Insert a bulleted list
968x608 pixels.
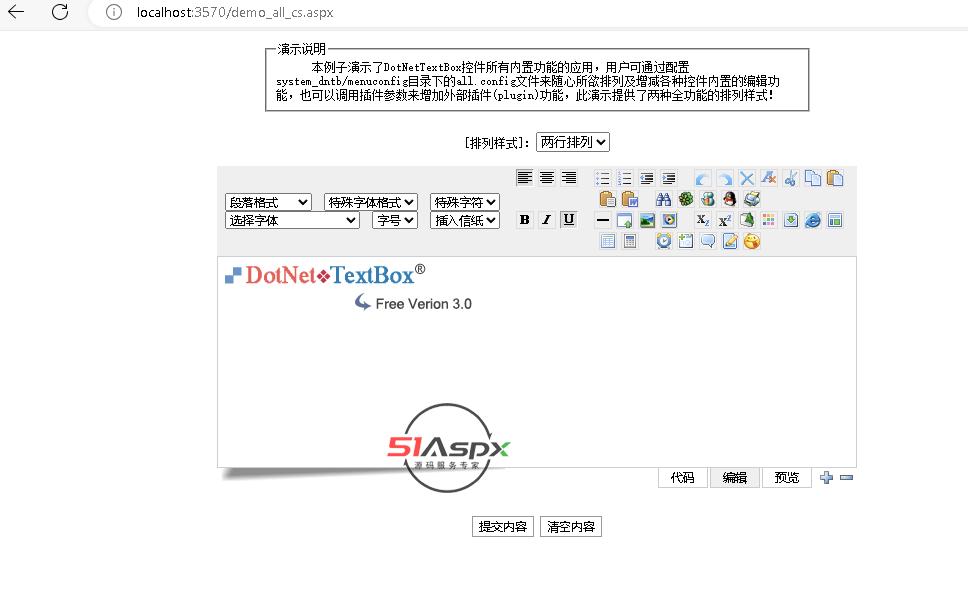pos(603,178)
